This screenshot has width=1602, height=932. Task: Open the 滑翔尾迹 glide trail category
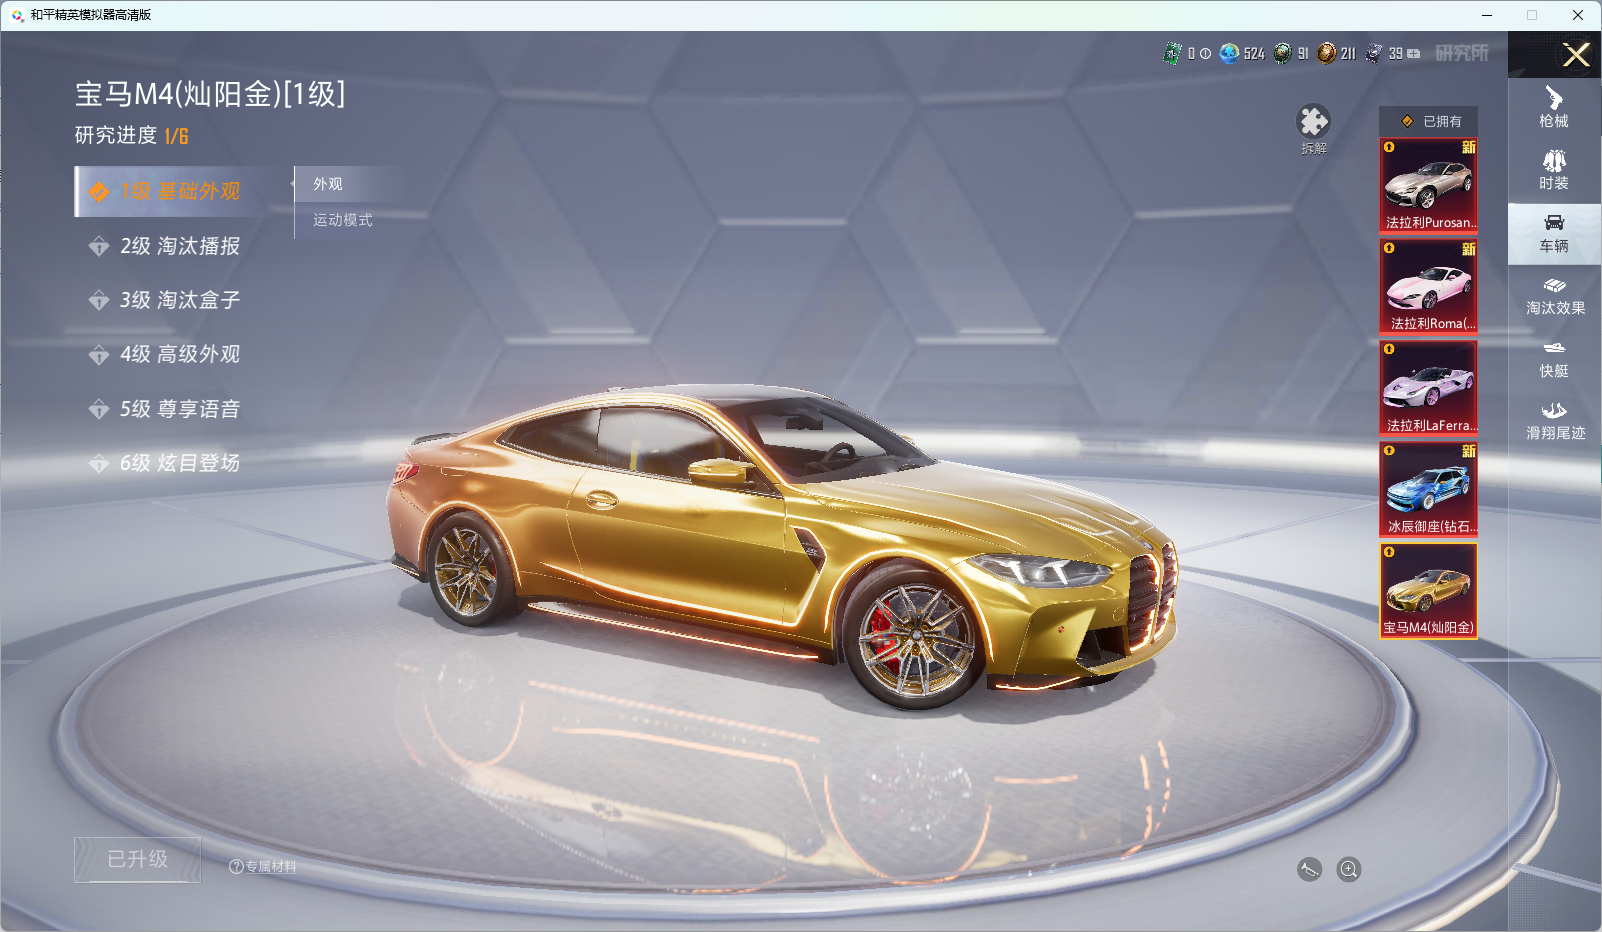click(x=1554, y=421)
